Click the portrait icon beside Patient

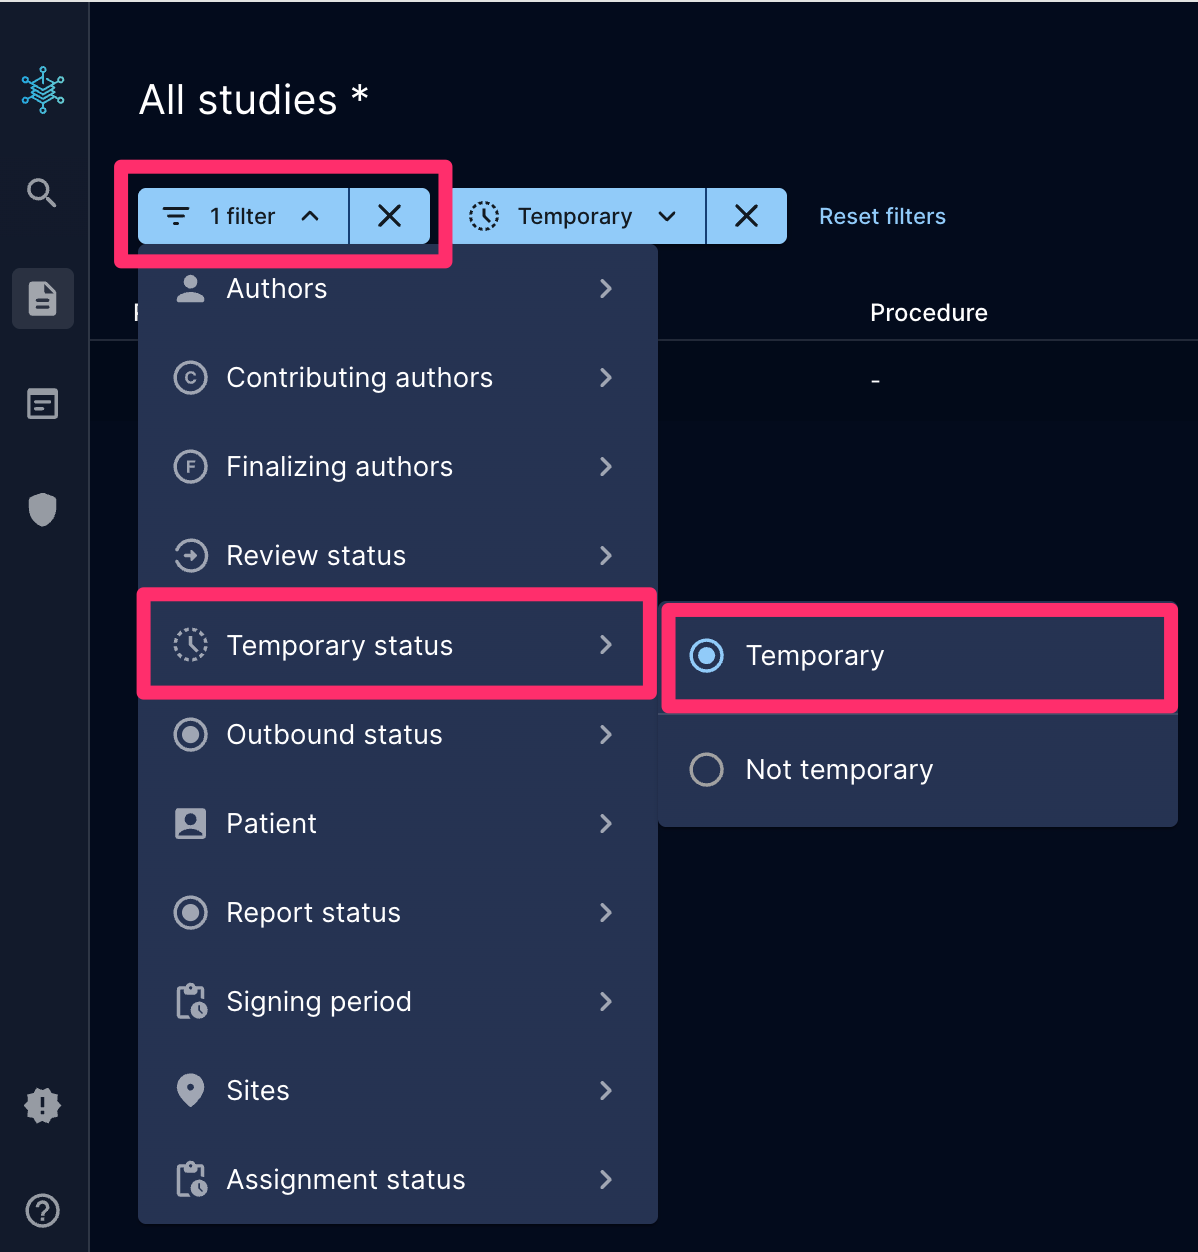190,823
